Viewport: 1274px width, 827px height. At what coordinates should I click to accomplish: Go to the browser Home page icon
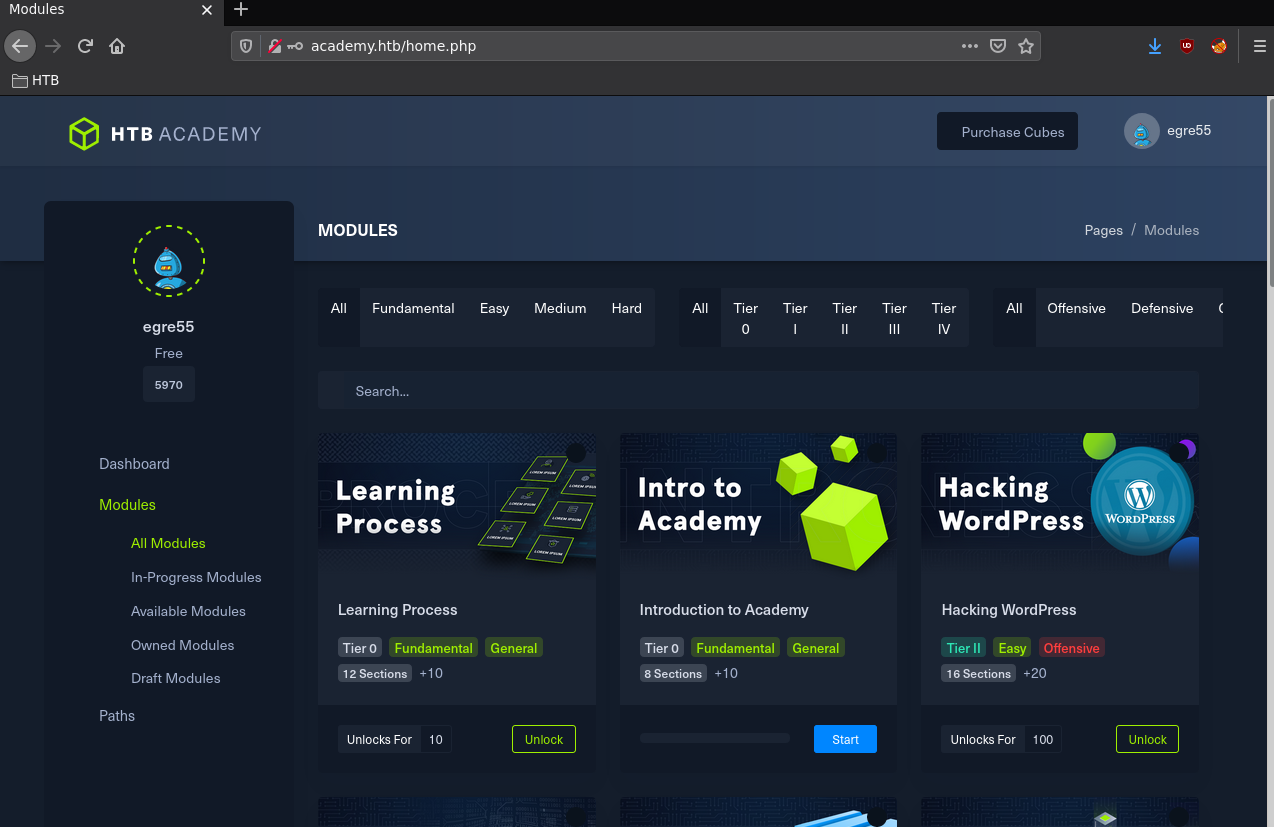117,46
